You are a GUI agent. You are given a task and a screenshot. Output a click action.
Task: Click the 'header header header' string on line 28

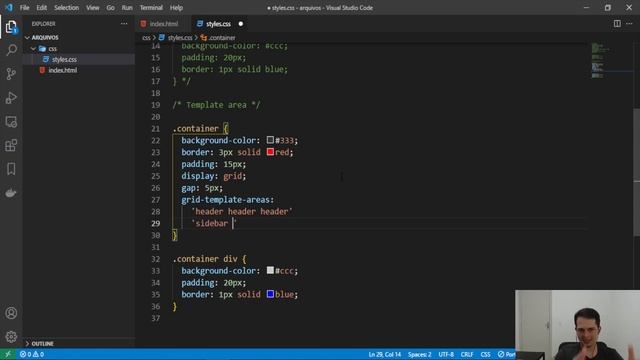click(242, 211)
